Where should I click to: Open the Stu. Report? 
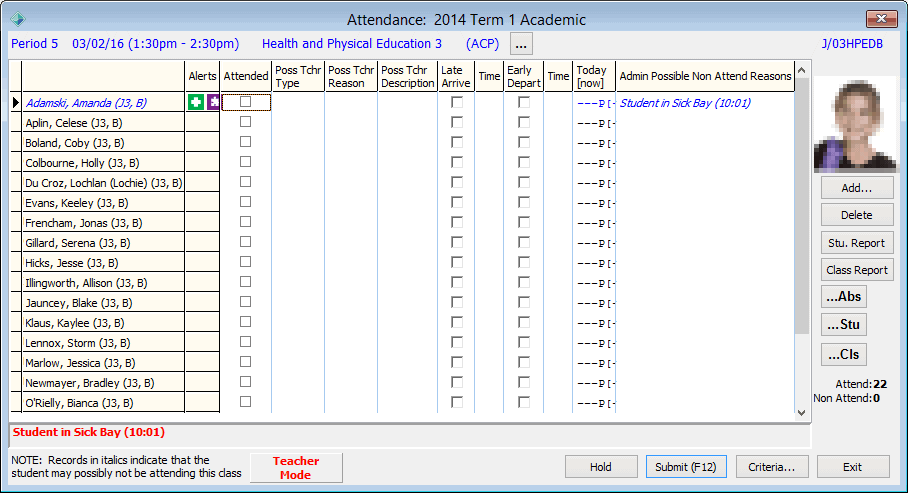click(x=857, y=243)
